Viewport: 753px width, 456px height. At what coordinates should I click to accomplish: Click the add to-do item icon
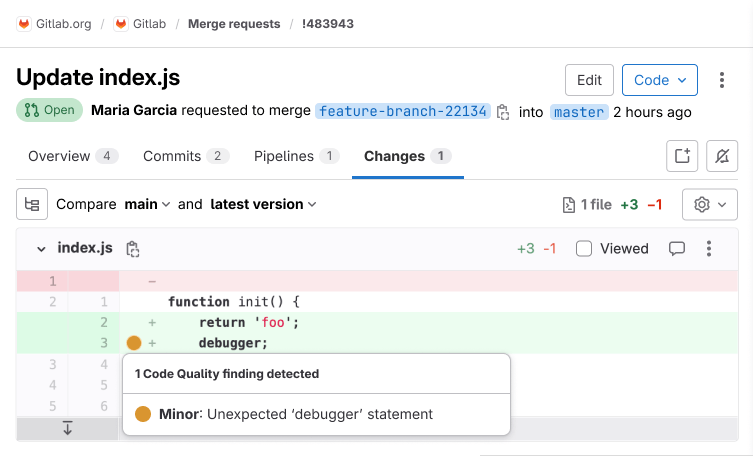coord(682,156)
